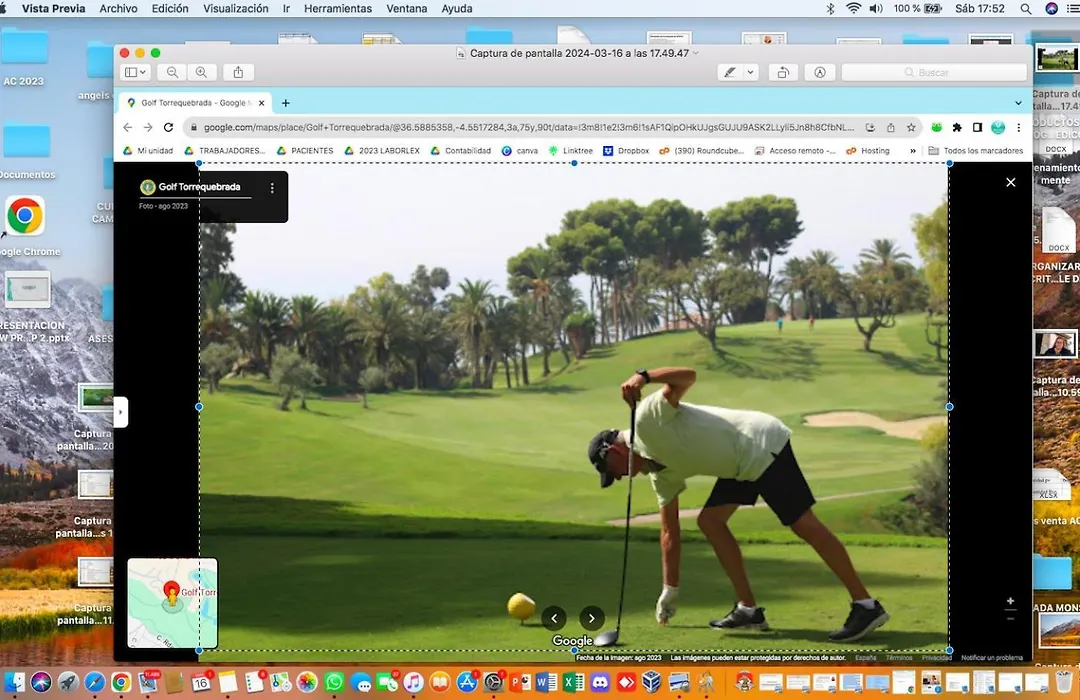The image size is (1080, 700).
Task: Go to next photo with right arrow
Action: coord(592,618)
